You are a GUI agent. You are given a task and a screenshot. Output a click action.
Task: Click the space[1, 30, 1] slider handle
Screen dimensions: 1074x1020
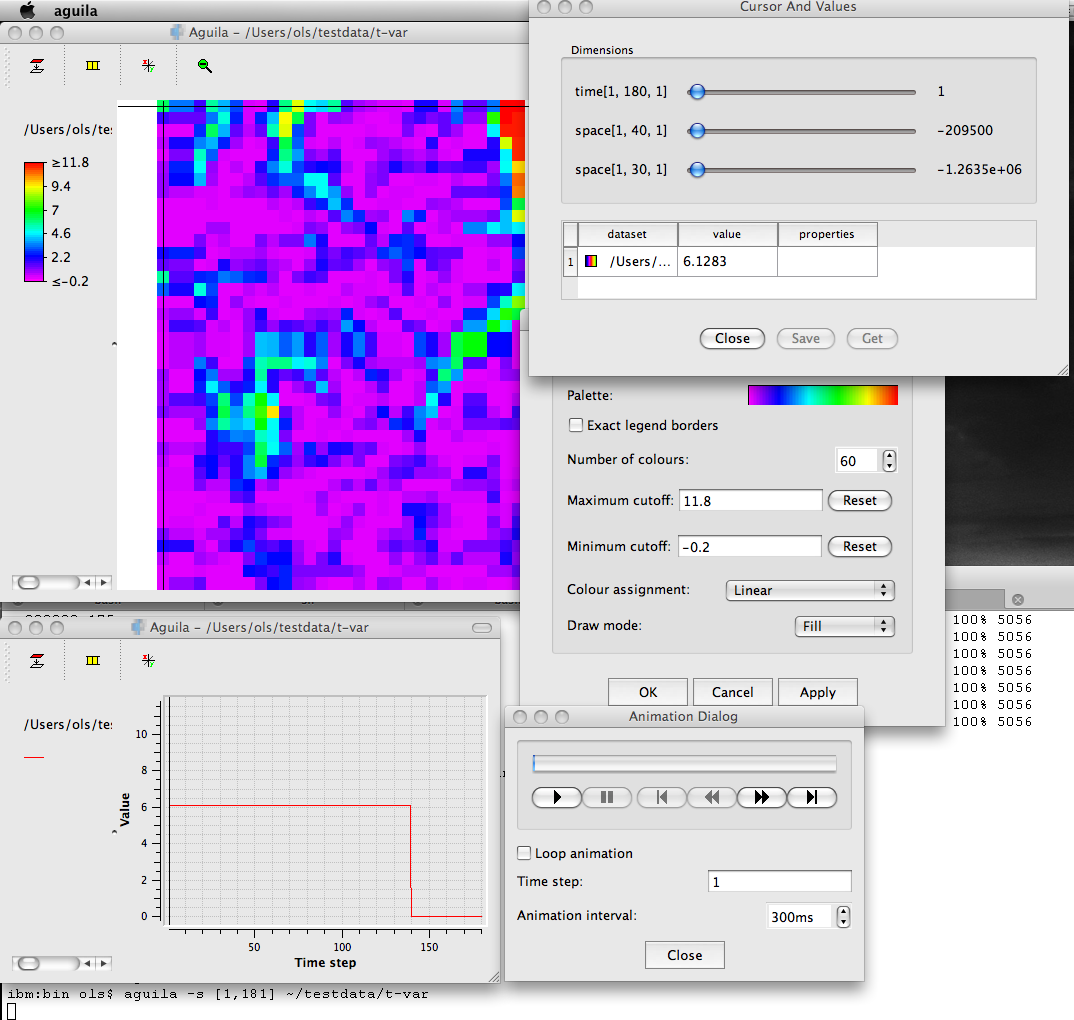pos(697,169)
